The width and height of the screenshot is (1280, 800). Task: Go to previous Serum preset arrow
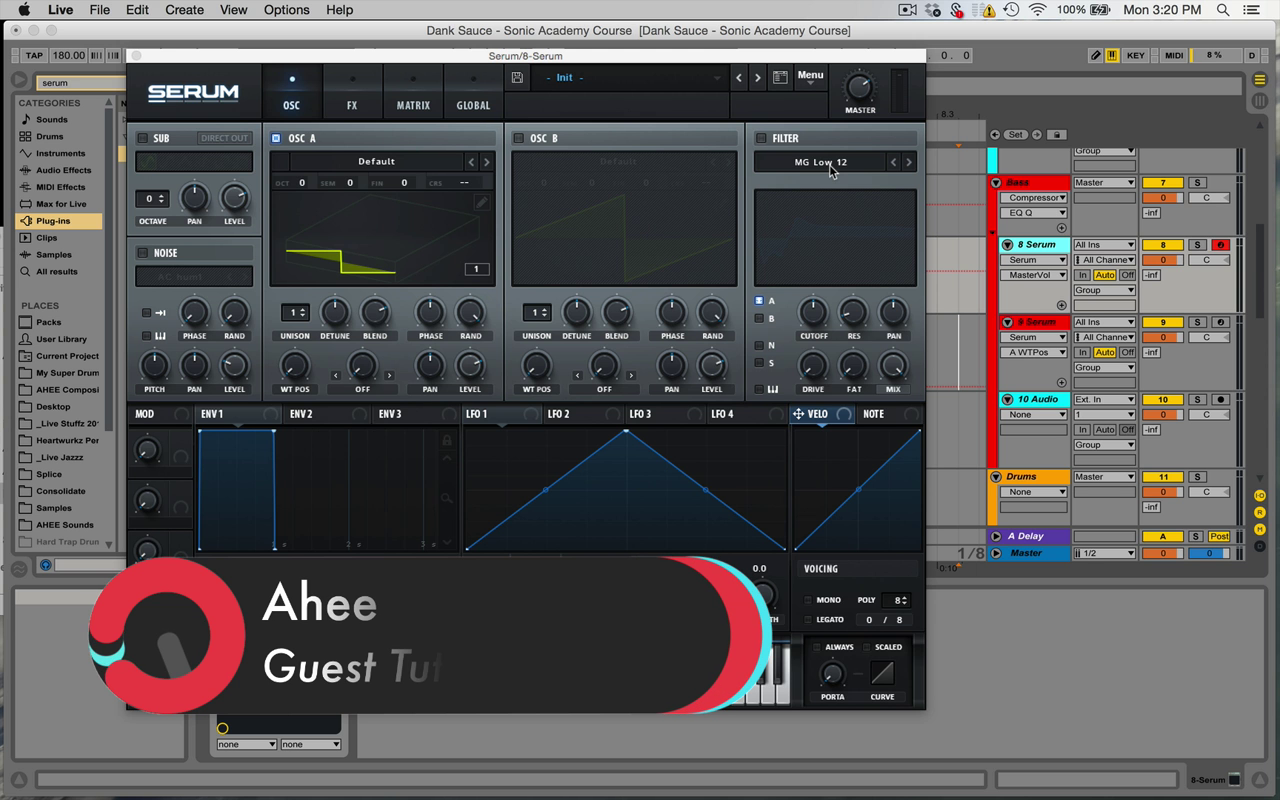pos(739,78)
